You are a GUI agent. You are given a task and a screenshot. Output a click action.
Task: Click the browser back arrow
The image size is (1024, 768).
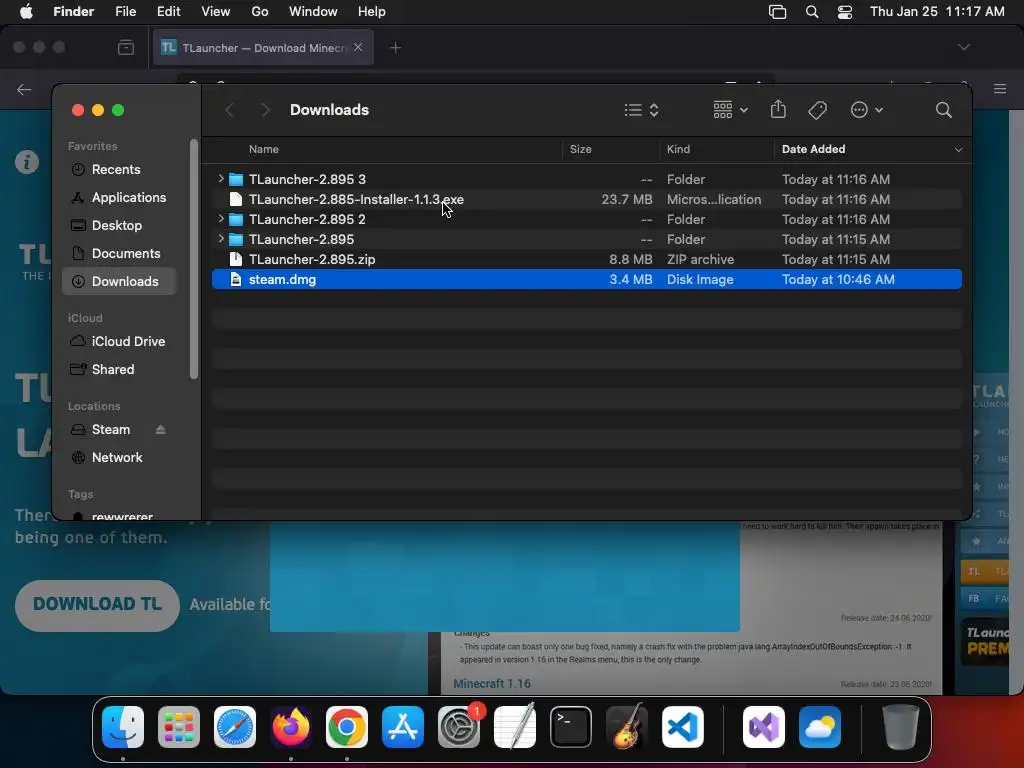coord(24,89)
